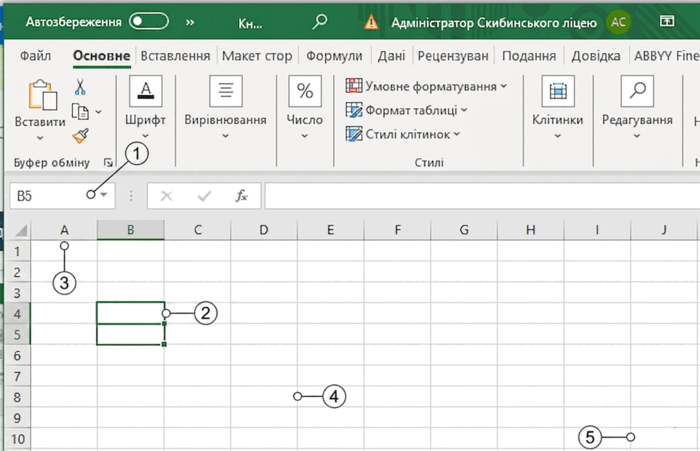Click the formula bar Enter checkmark icon
The height and width of the screenshot is (451, 700).
point(204,196)
